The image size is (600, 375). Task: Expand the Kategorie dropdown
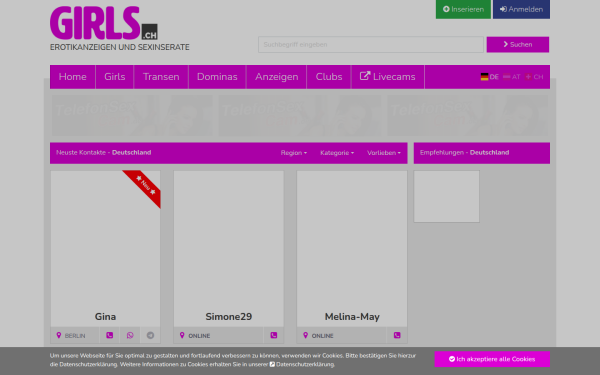click(x=337, y=153)
